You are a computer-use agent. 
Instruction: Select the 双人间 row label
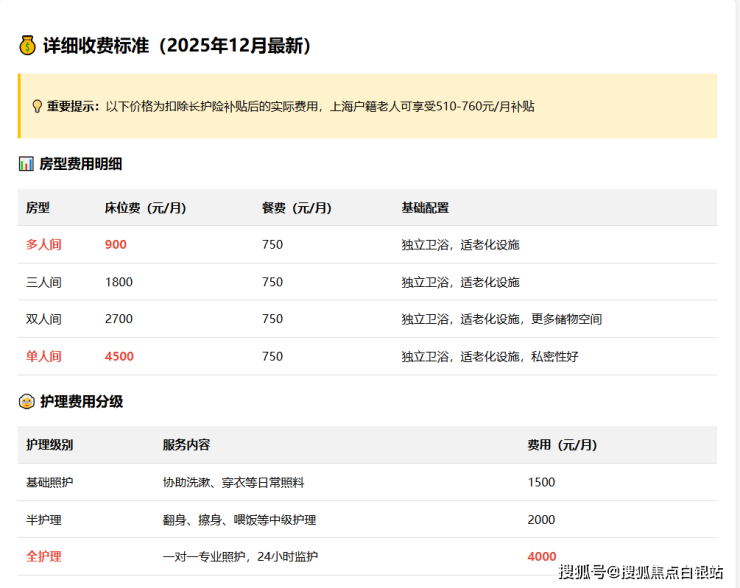click(x=44, y=319)
